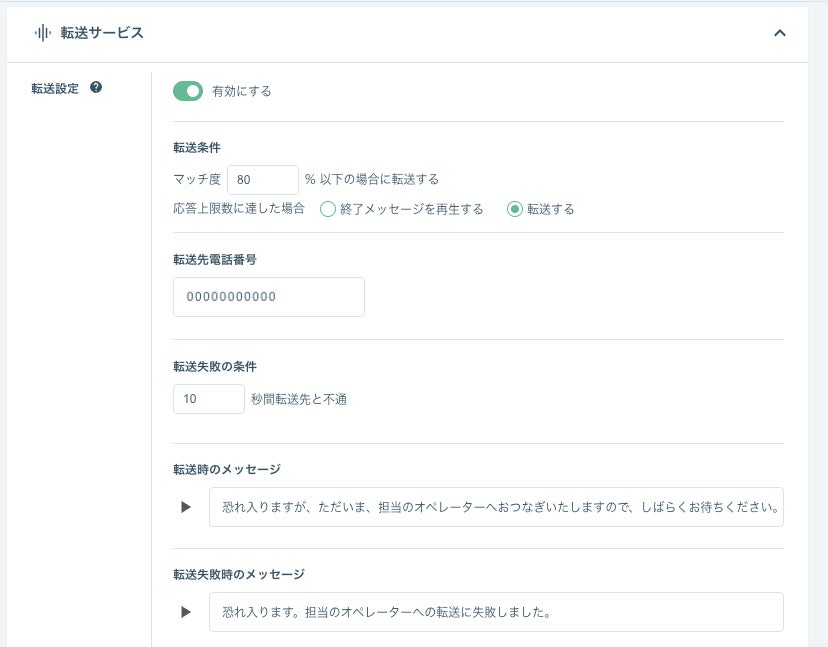Click the マッチ度 percentage input field

click(x=263, y=180)
